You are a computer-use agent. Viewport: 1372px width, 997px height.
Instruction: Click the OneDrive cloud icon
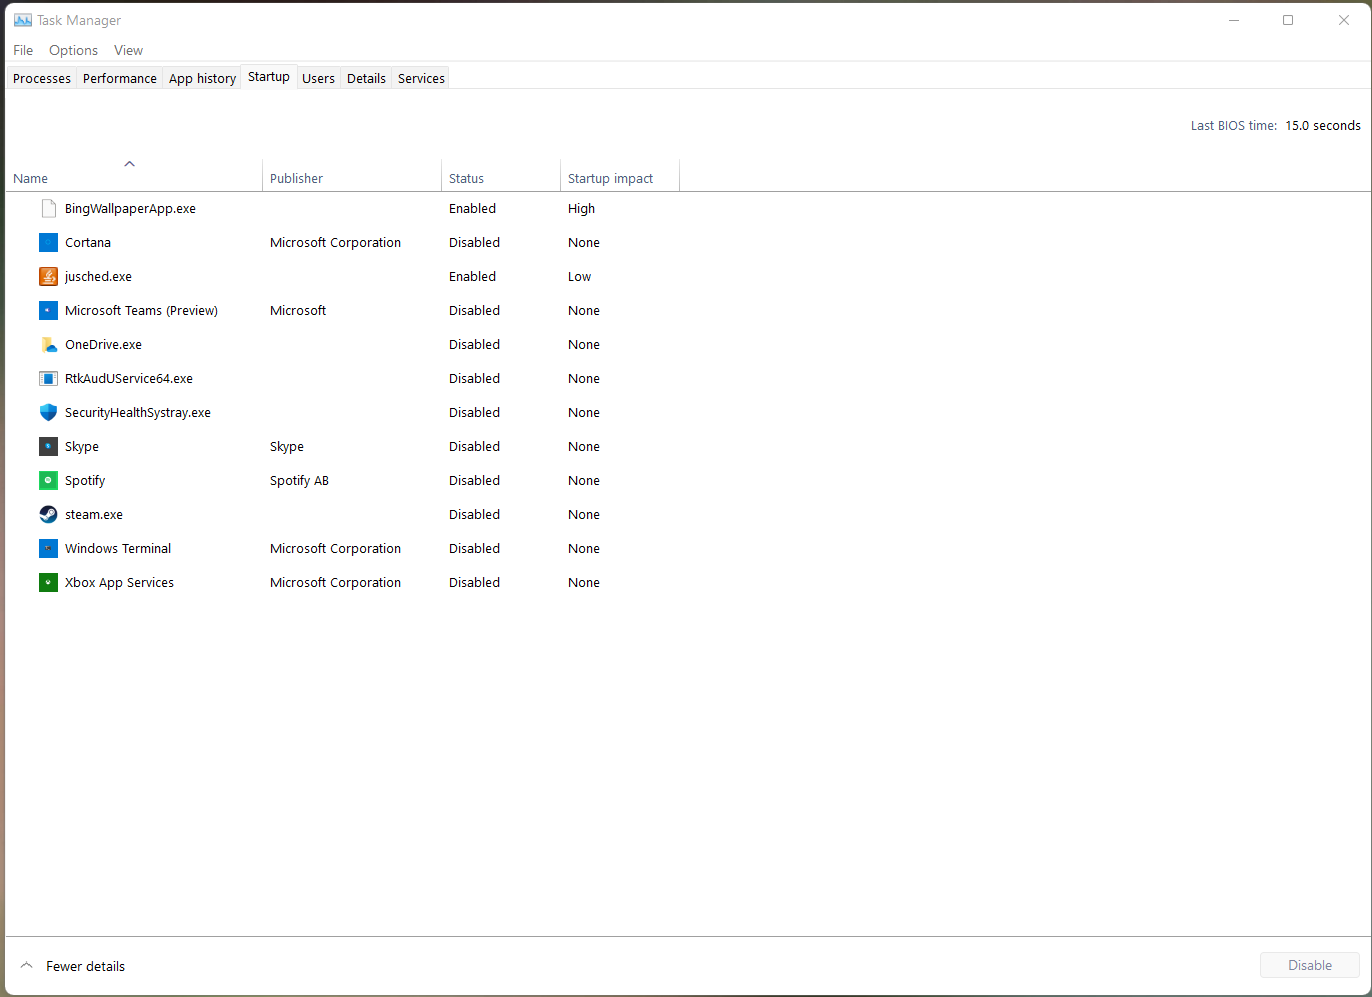pos(48,345)
